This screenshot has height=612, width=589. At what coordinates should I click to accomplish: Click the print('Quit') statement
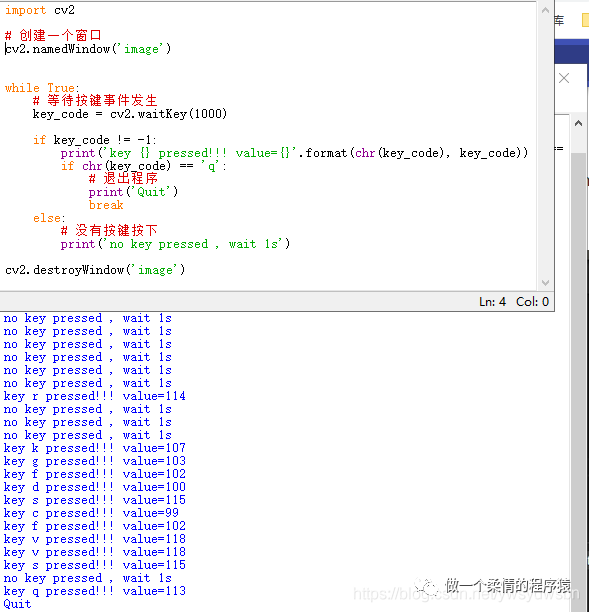(x=133, y=192)
